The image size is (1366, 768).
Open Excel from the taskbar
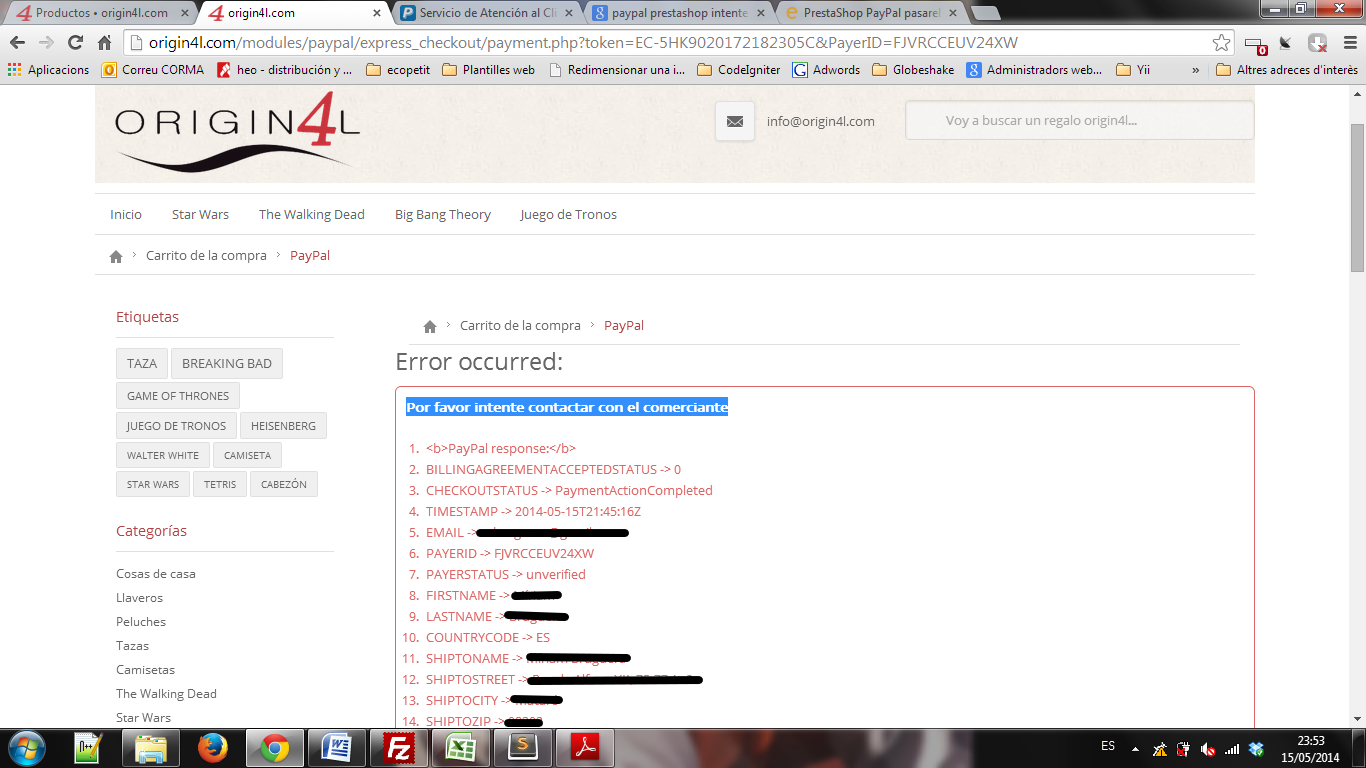(x=461, y=748)
